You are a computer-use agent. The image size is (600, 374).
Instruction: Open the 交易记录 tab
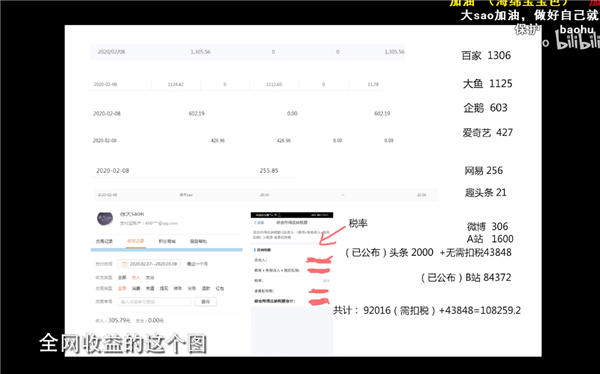104,242
